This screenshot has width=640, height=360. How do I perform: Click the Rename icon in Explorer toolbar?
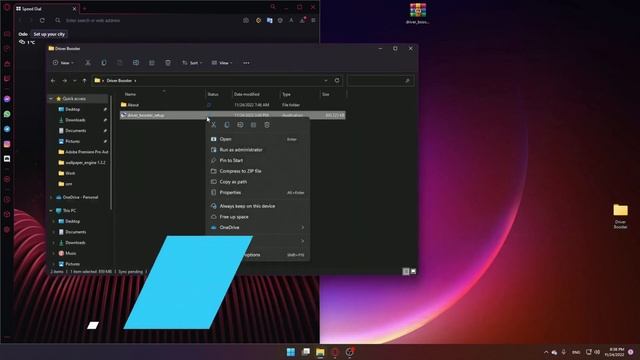[x=136, y=63]
